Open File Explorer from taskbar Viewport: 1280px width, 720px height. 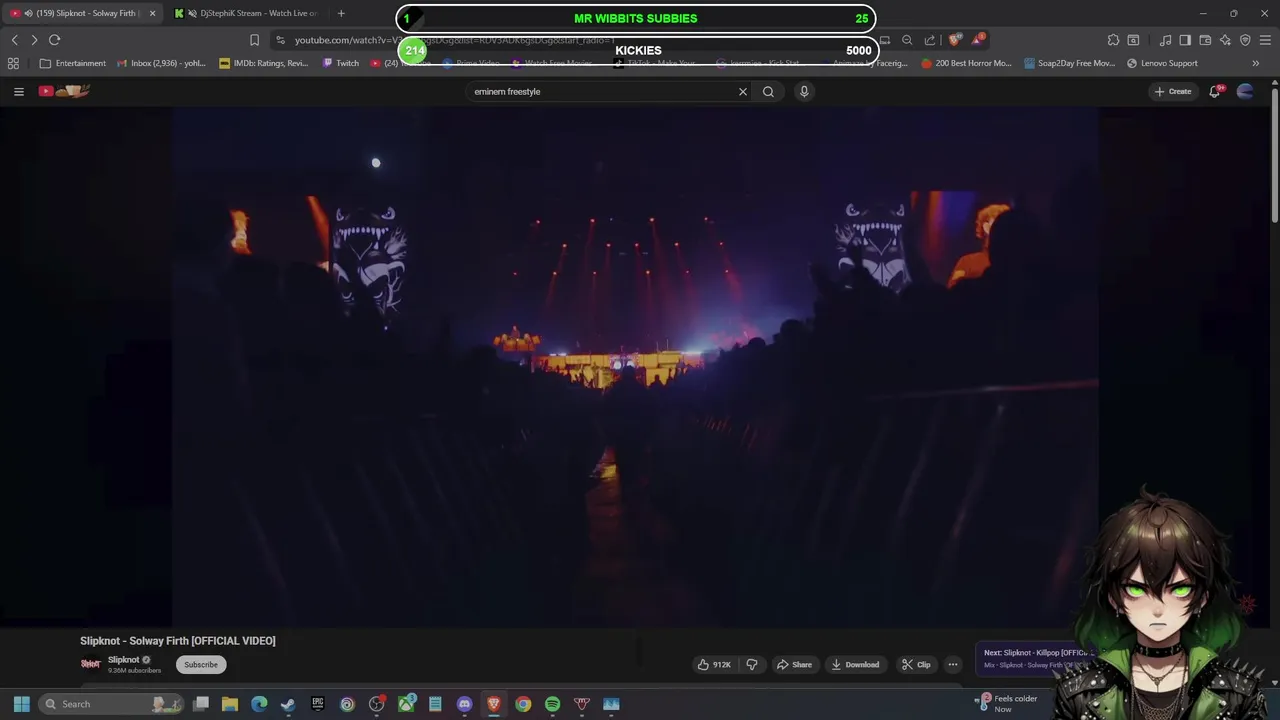point(230,704)
